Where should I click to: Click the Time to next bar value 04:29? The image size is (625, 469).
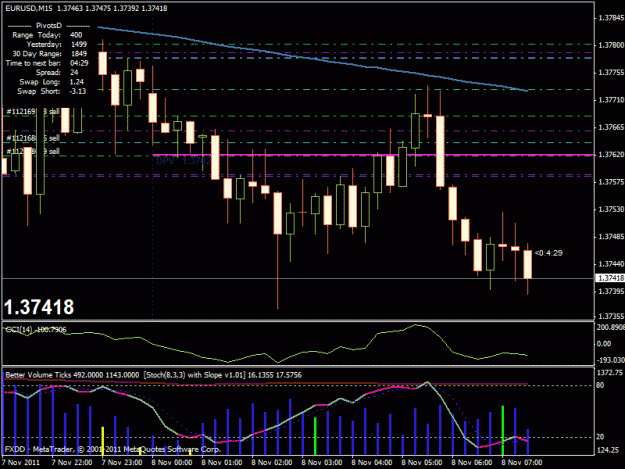point(79,63)
